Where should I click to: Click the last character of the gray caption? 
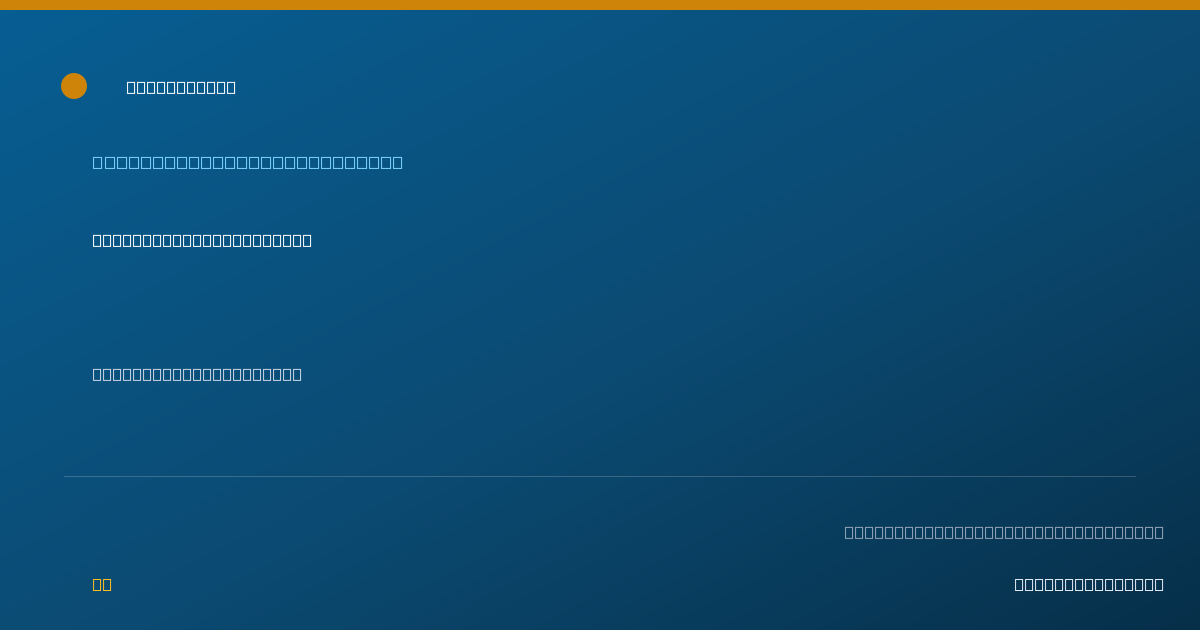(x=1159, y=532)
